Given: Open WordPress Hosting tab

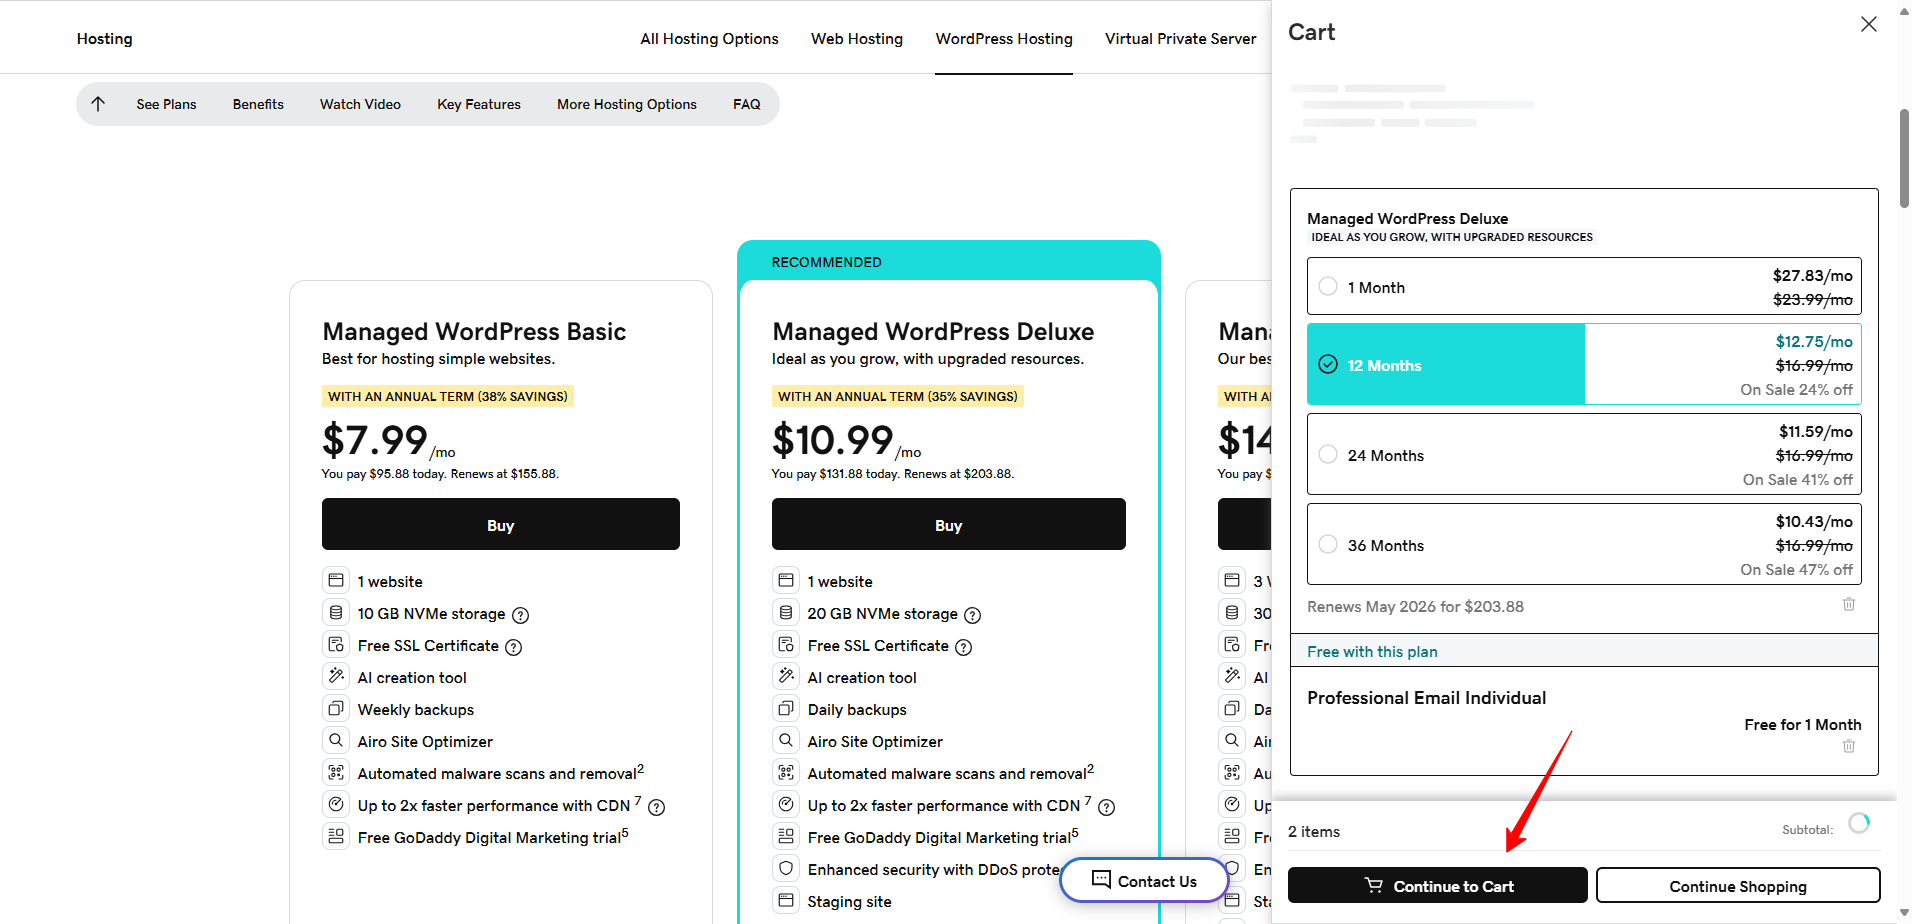Looking at the screenshot, I should [1004, 39].
